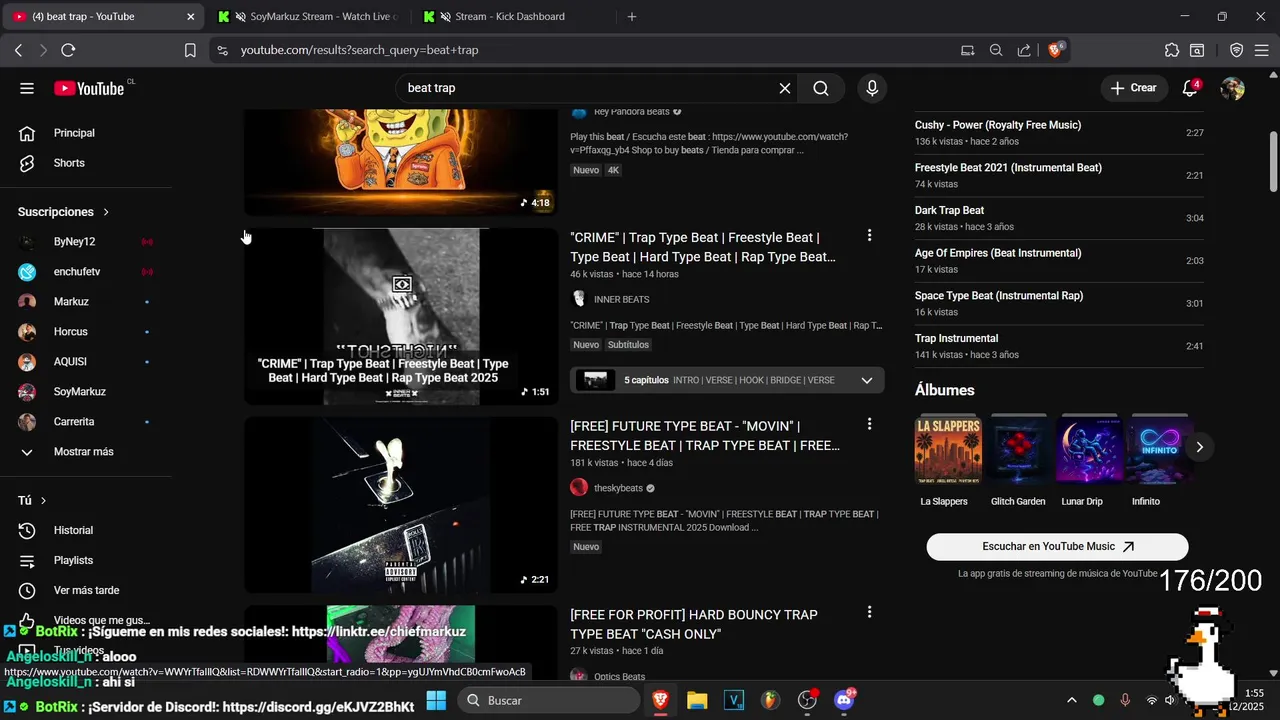Open the notifications bell
The height and width of the screenshot is (720, 1280).
(1190, 88)
